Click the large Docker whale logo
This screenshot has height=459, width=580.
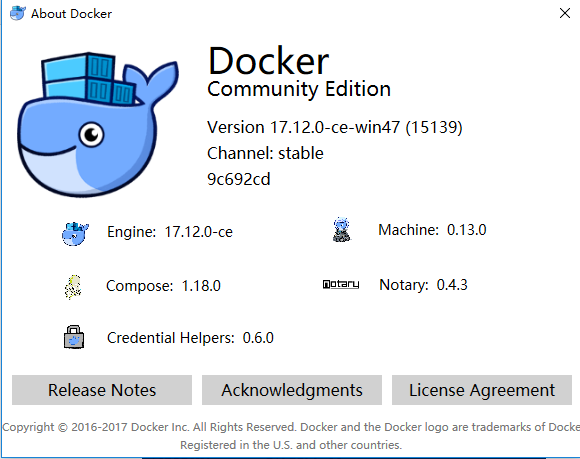(x=98, y=124)
